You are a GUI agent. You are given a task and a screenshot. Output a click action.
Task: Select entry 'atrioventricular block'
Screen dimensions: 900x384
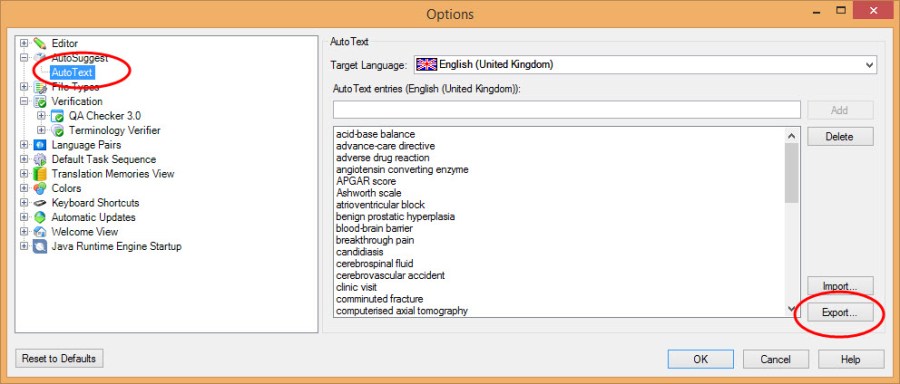coord(381,205)
